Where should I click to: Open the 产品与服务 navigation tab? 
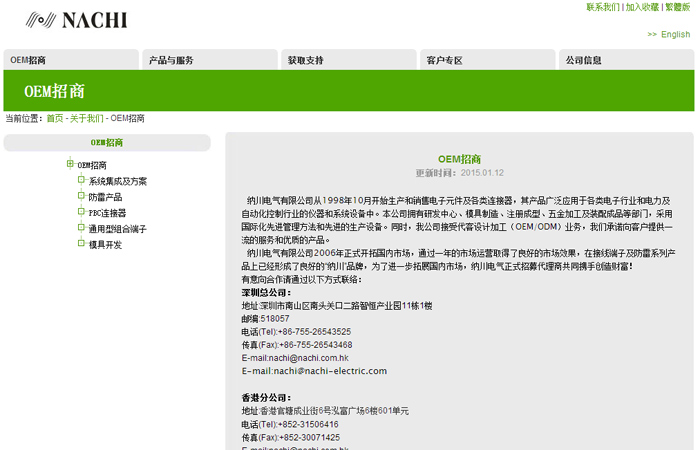click(x=210, y=60)
